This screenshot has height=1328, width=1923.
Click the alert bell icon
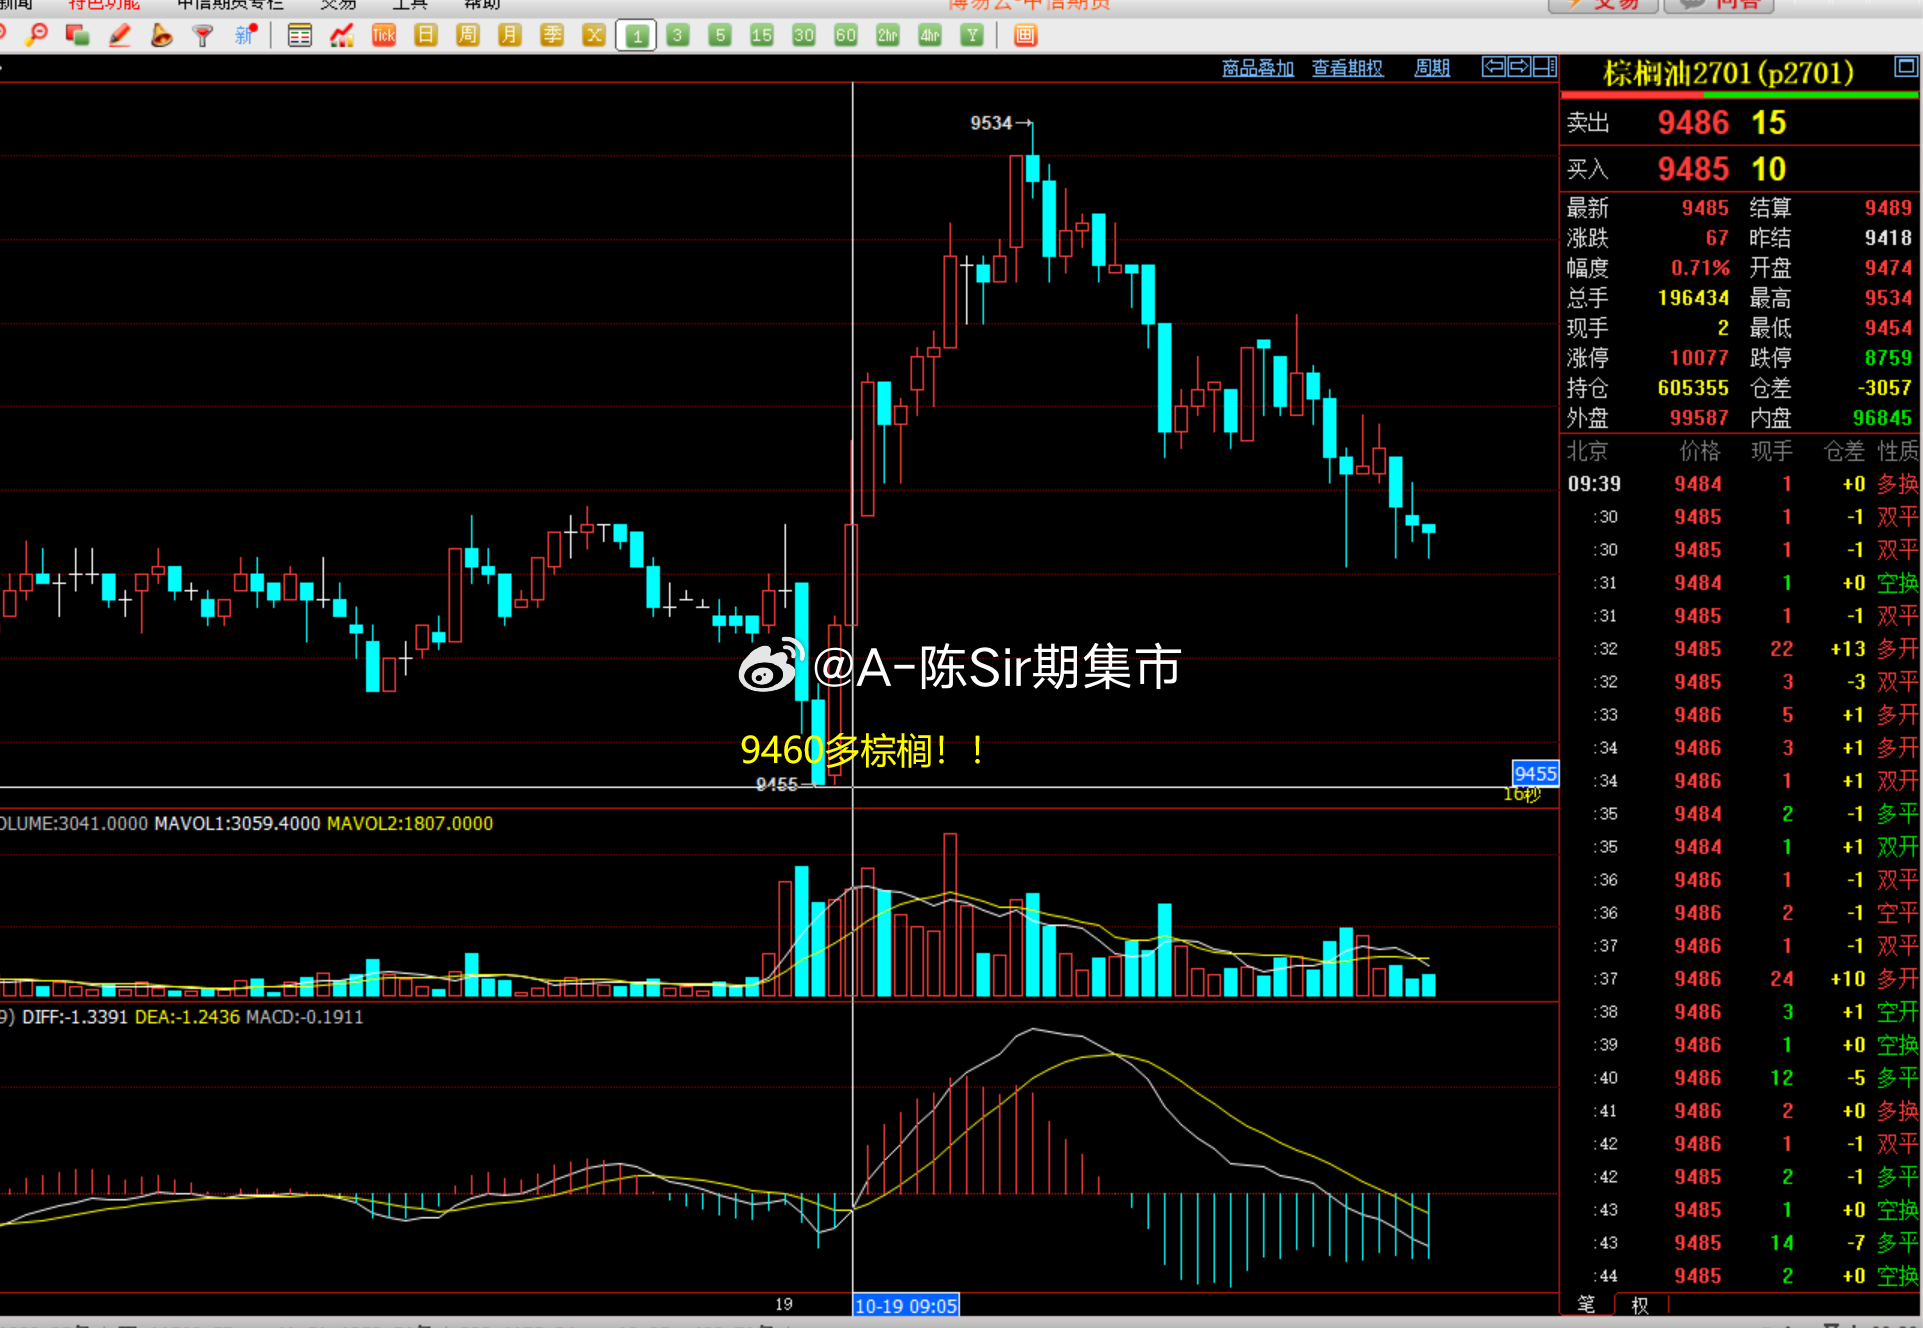pos(161,36)
